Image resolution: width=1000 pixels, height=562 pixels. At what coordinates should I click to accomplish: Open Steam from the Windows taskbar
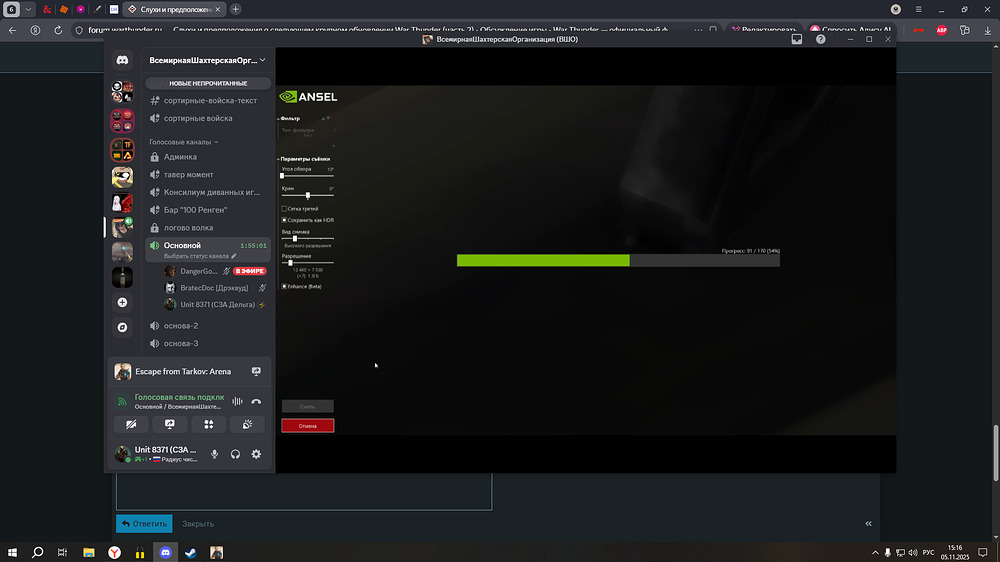pos(190,552)
